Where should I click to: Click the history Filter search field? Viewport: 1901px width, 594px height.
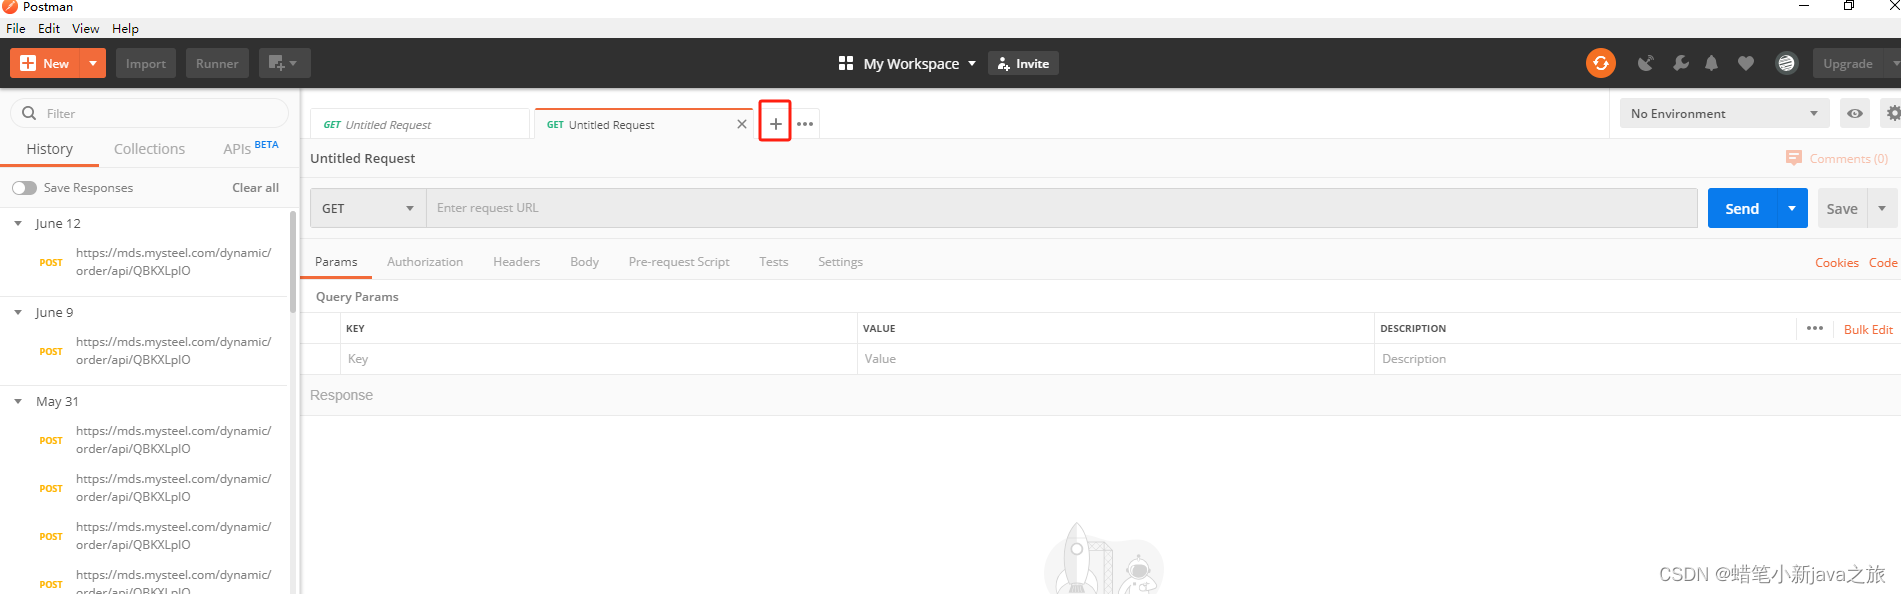[x=149, y=113]
